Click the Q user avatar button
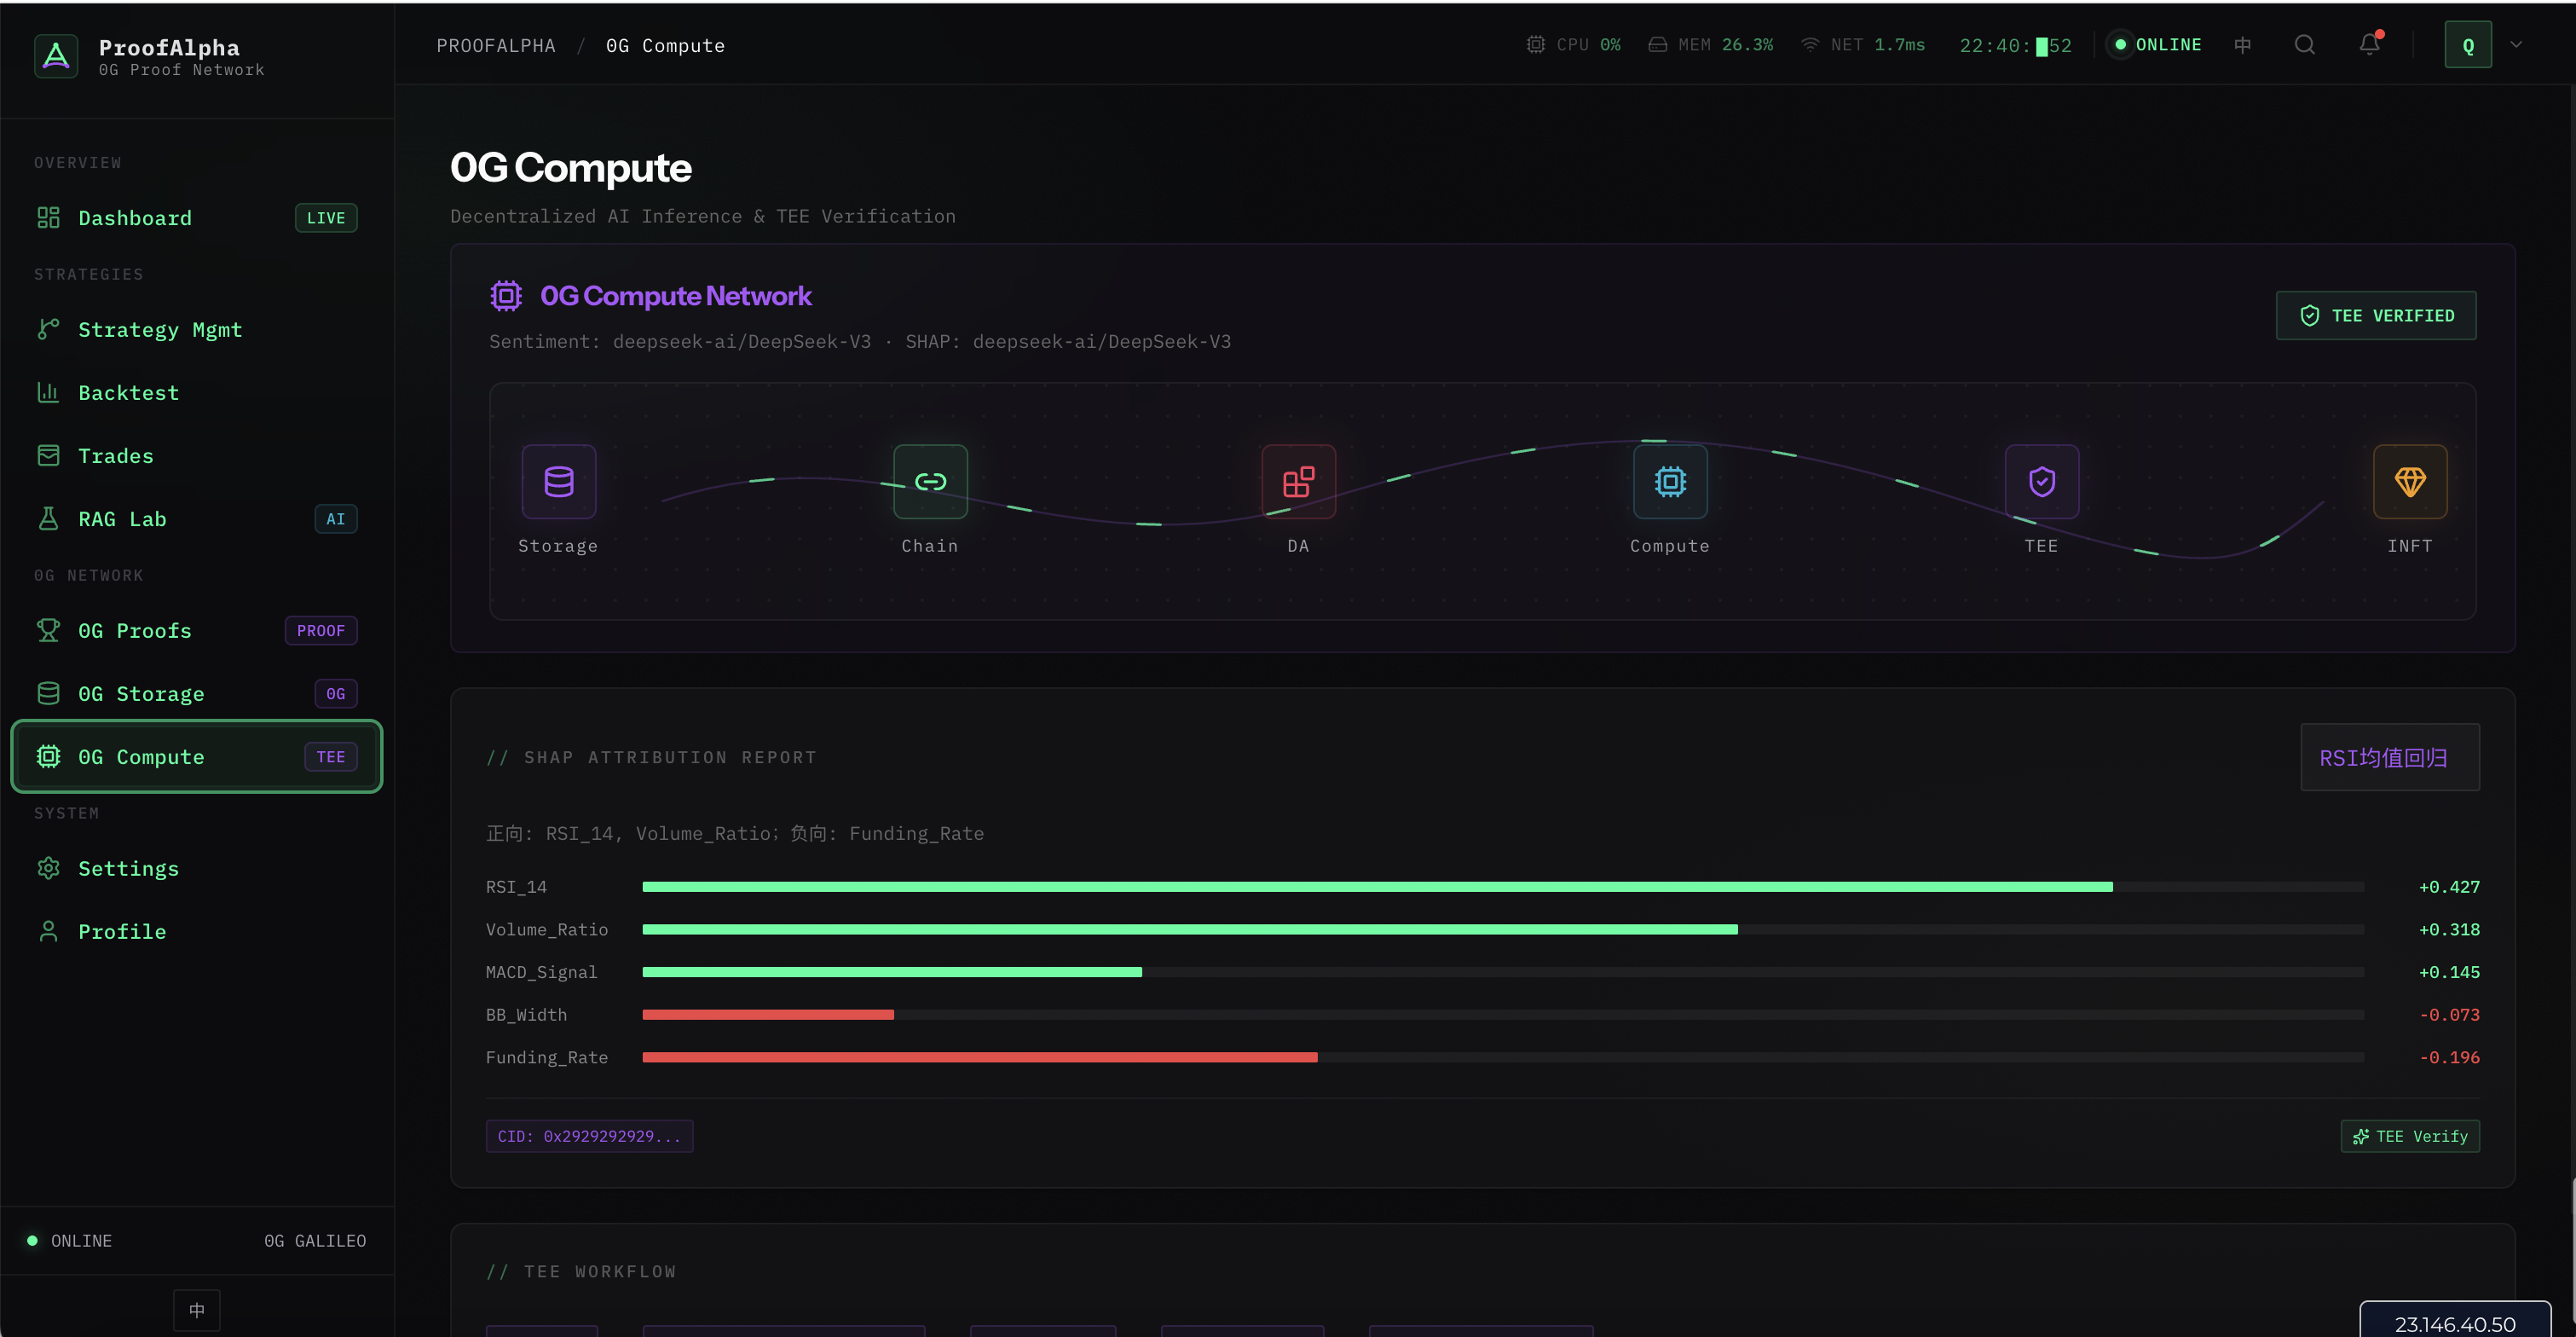 pyautogui.click(x=2468, y=45)
